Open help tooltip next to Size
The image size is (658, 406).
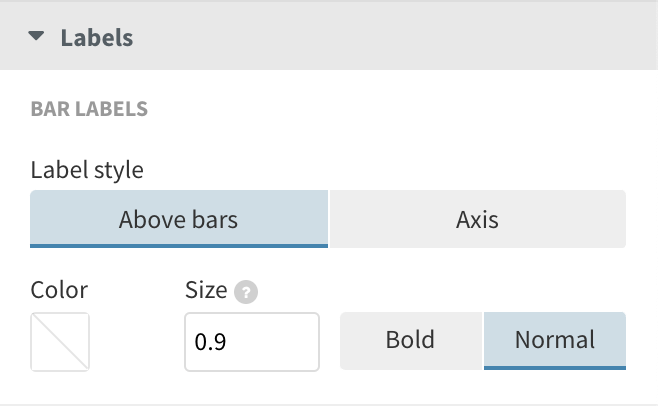(245, 292)
